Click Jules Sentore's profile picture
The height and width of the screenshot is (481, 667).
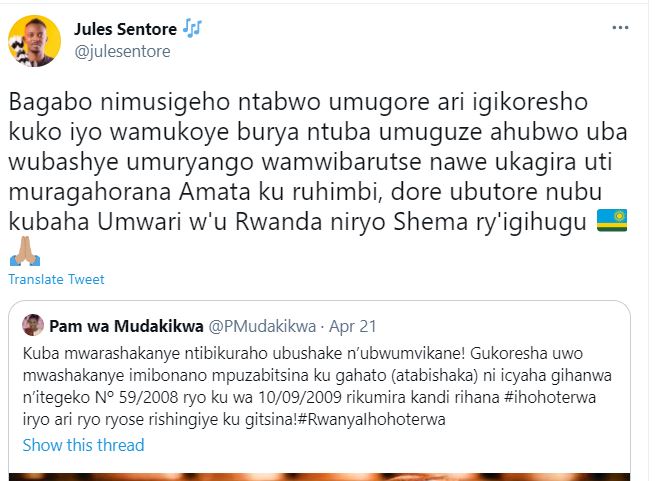click(32, 40)
